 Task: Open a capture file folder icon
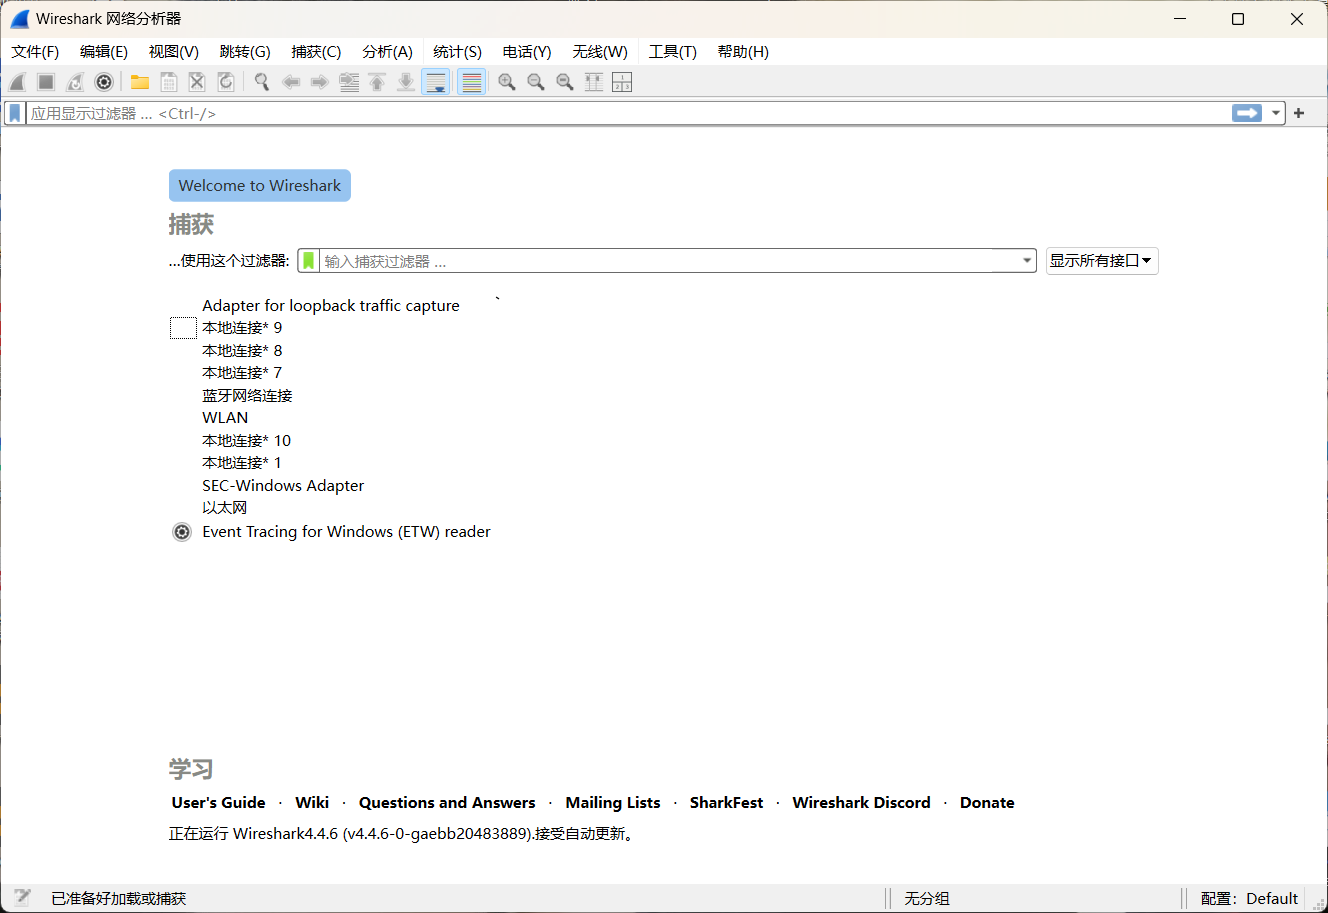(x=140, y=82)
